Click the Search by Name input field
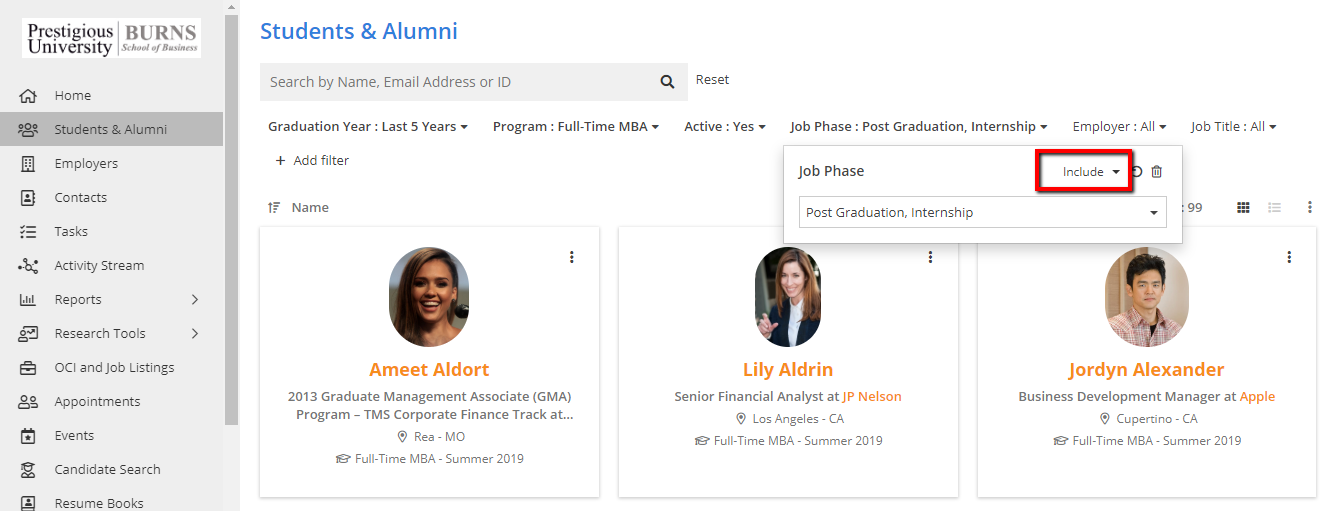Viewport: 1336px width, 511px height. pos(455,82)
